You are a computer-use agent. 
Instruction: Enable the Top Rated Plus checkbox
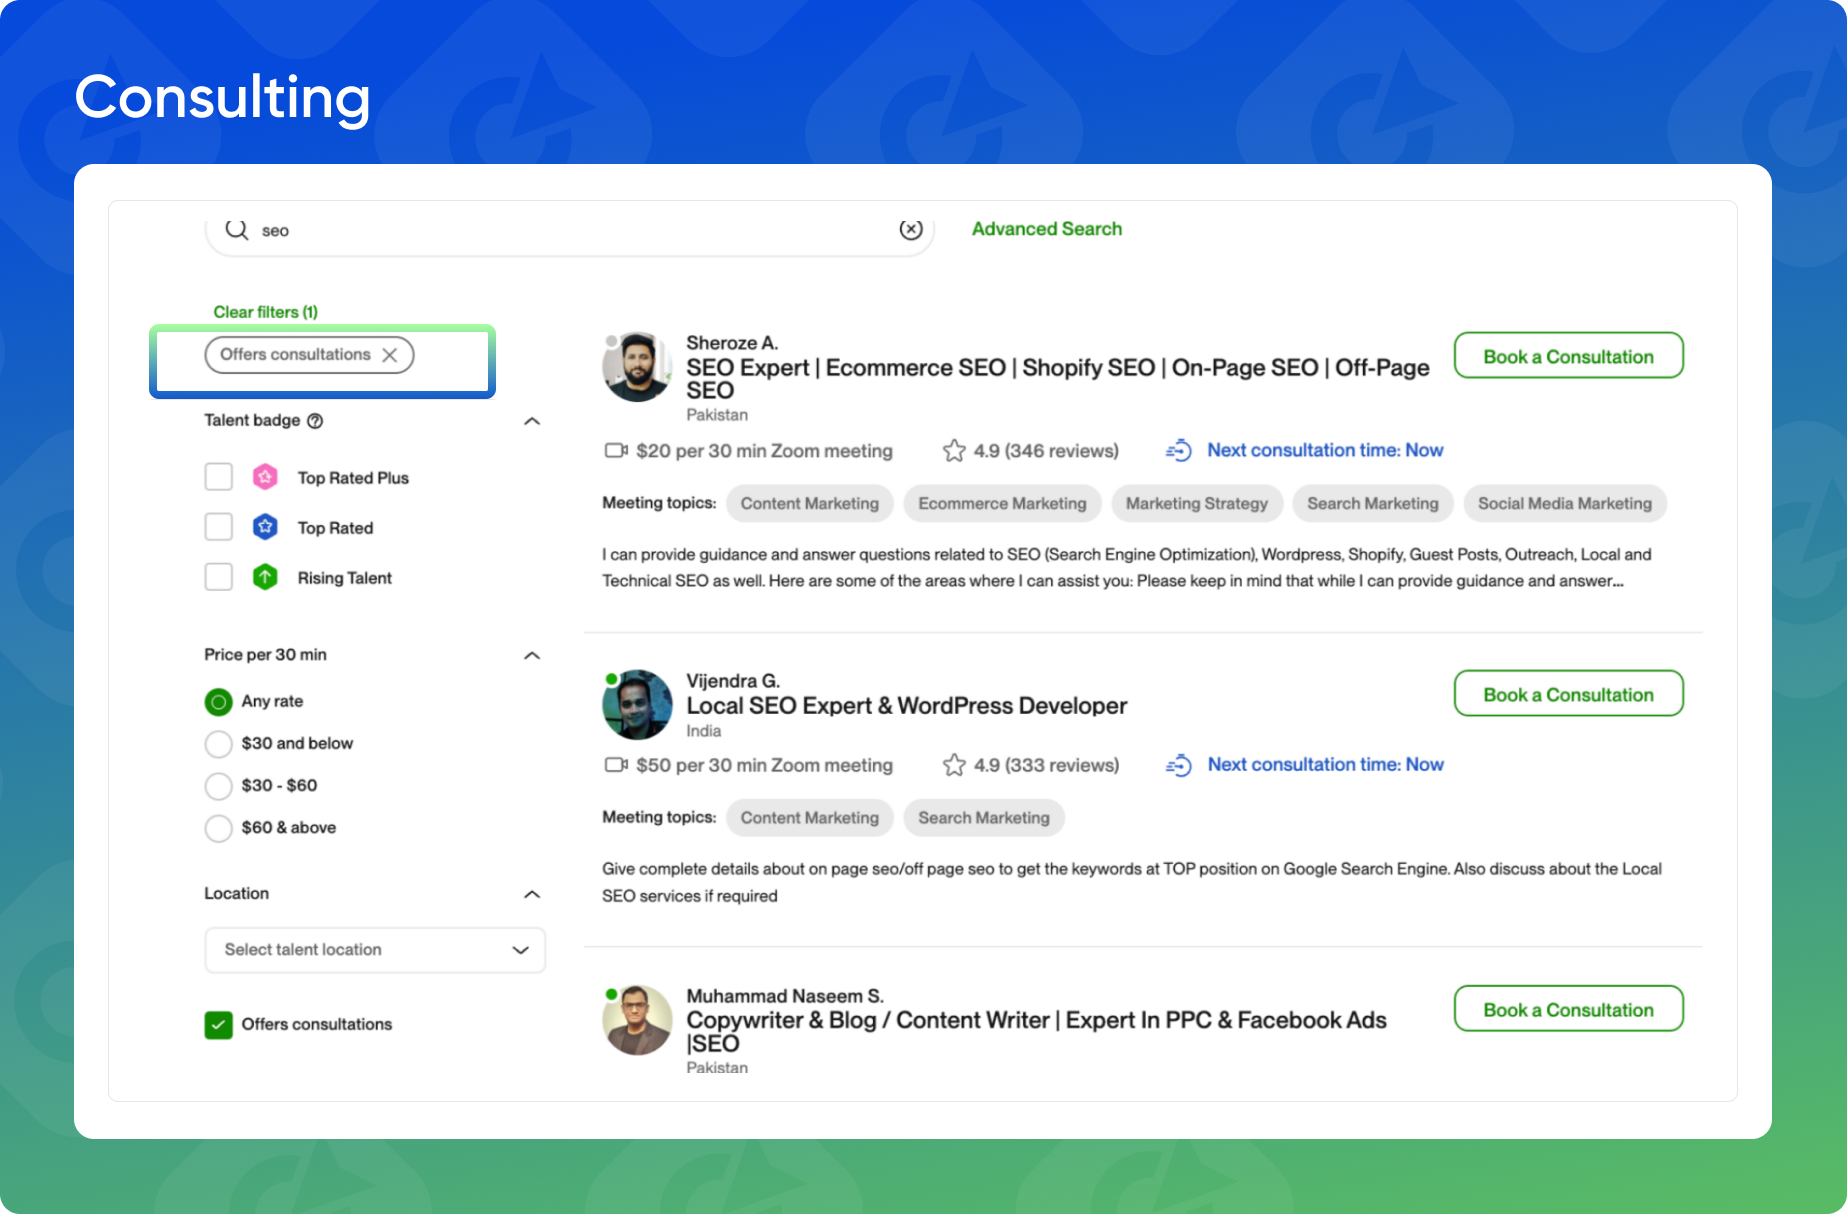(218, 477)
